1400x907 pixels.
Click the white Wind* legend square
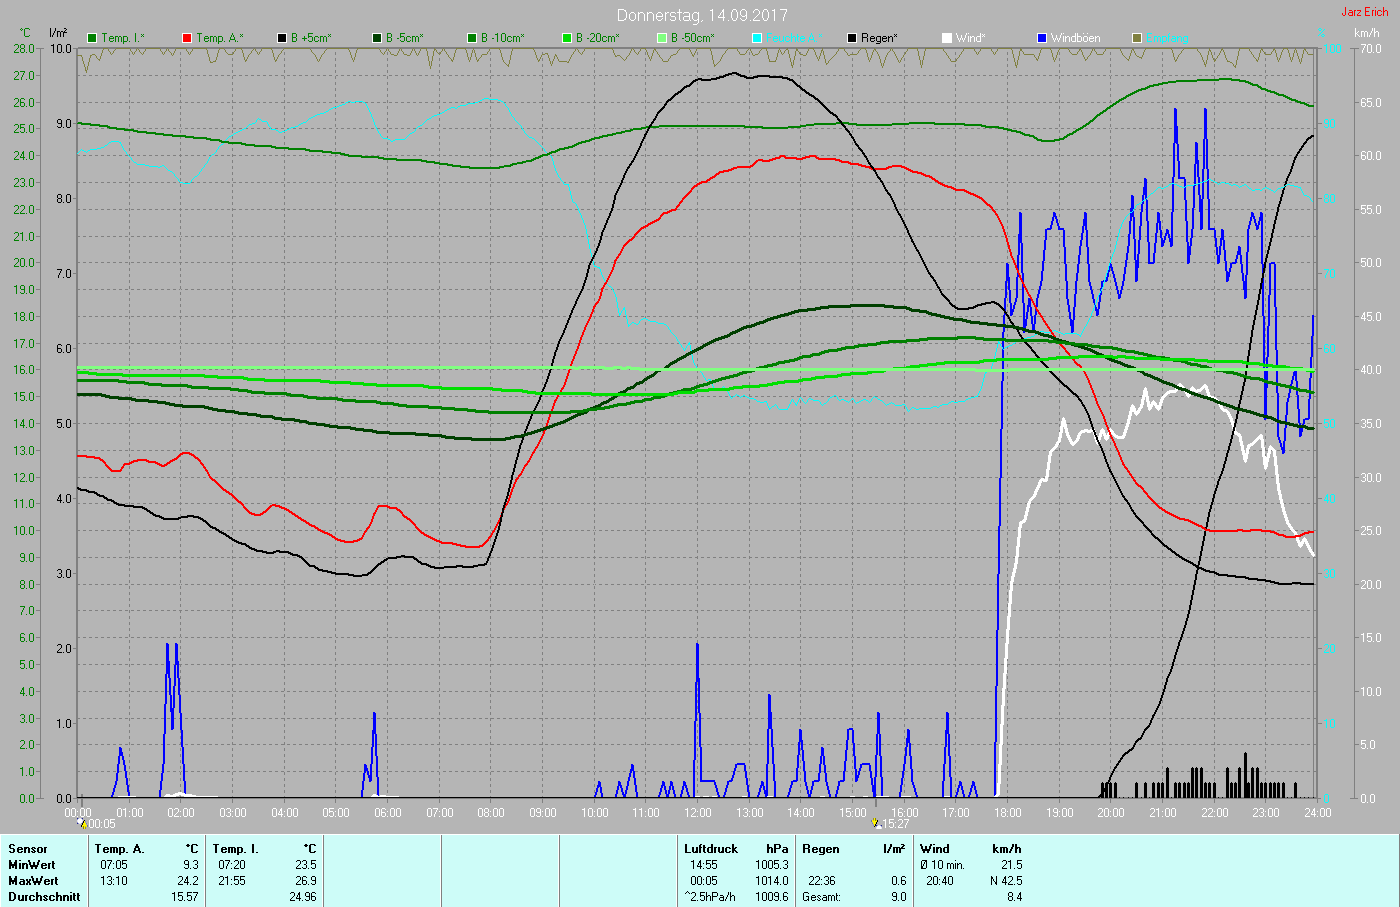tap(947, 38)
